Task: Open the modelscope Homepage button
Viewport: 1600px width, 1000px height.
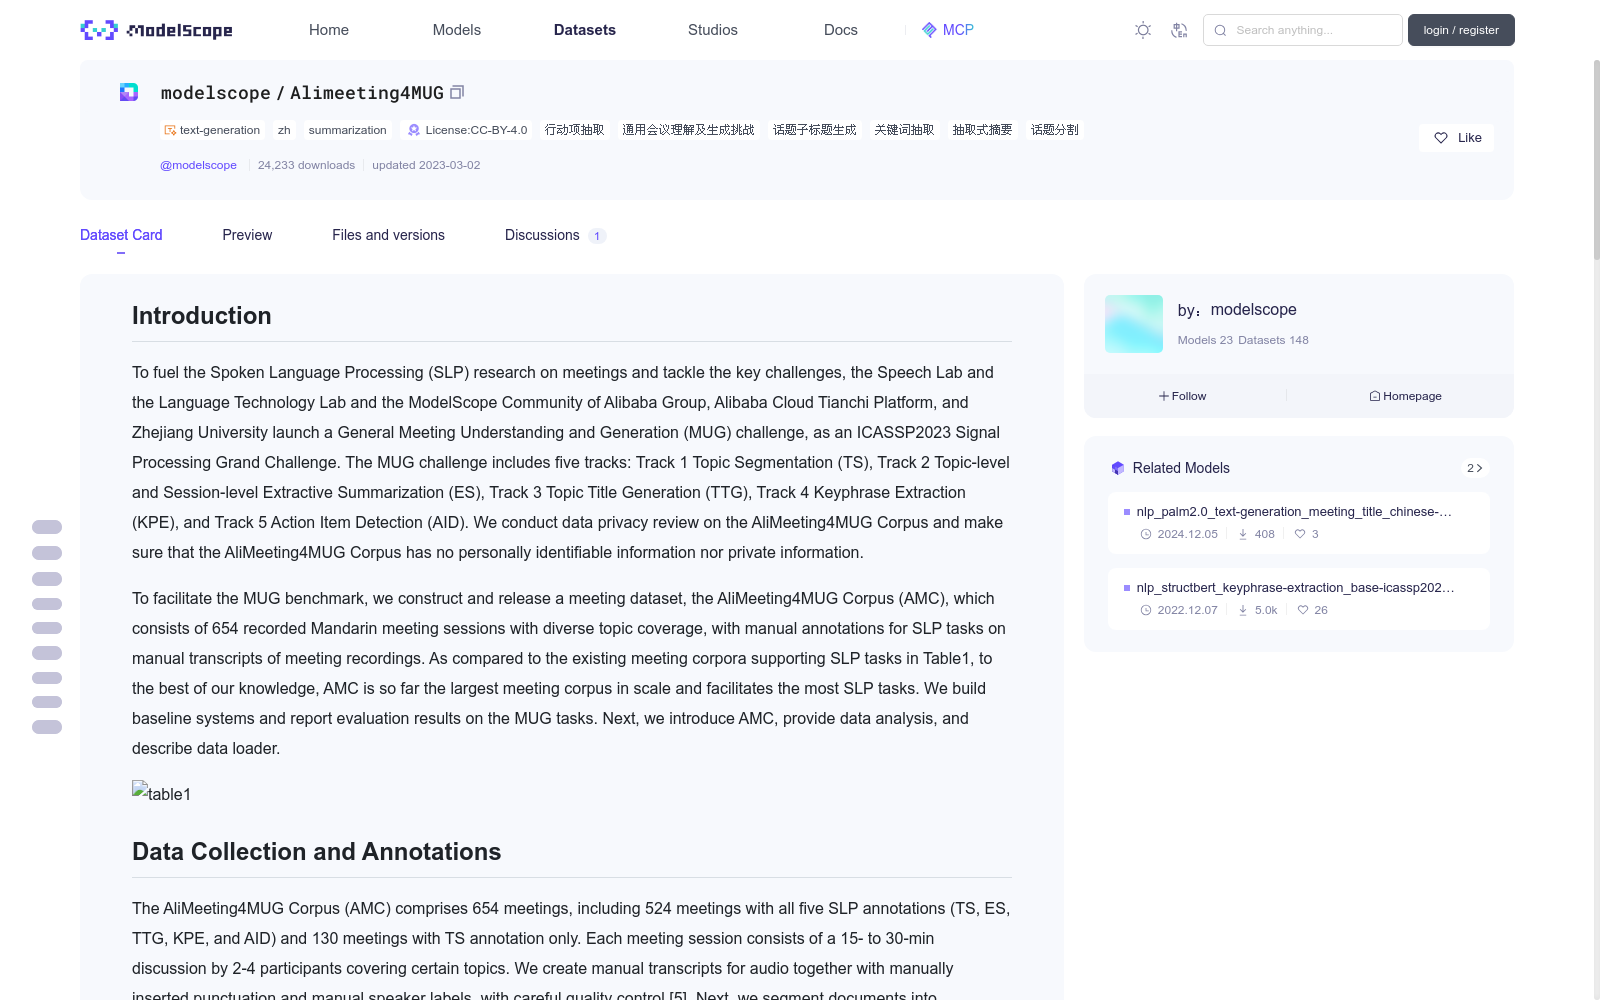Action: (1406, 396)
